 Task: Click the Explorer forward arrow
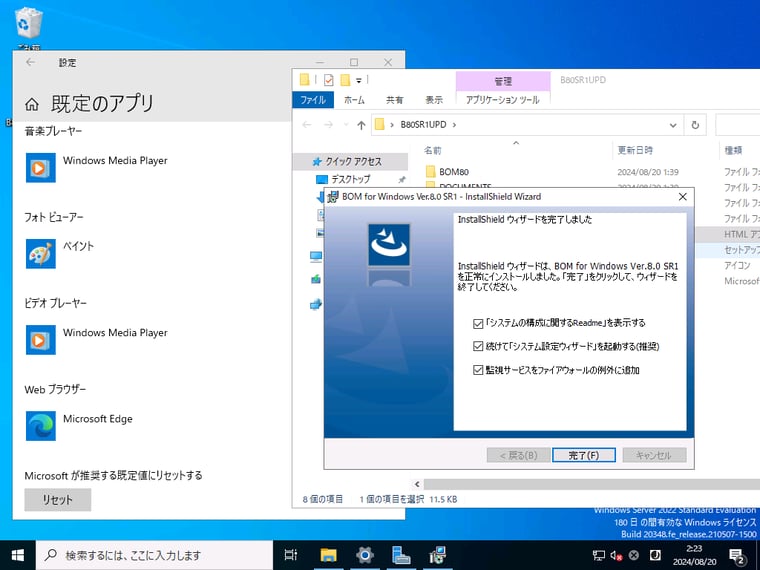click(x=328, y=125)
